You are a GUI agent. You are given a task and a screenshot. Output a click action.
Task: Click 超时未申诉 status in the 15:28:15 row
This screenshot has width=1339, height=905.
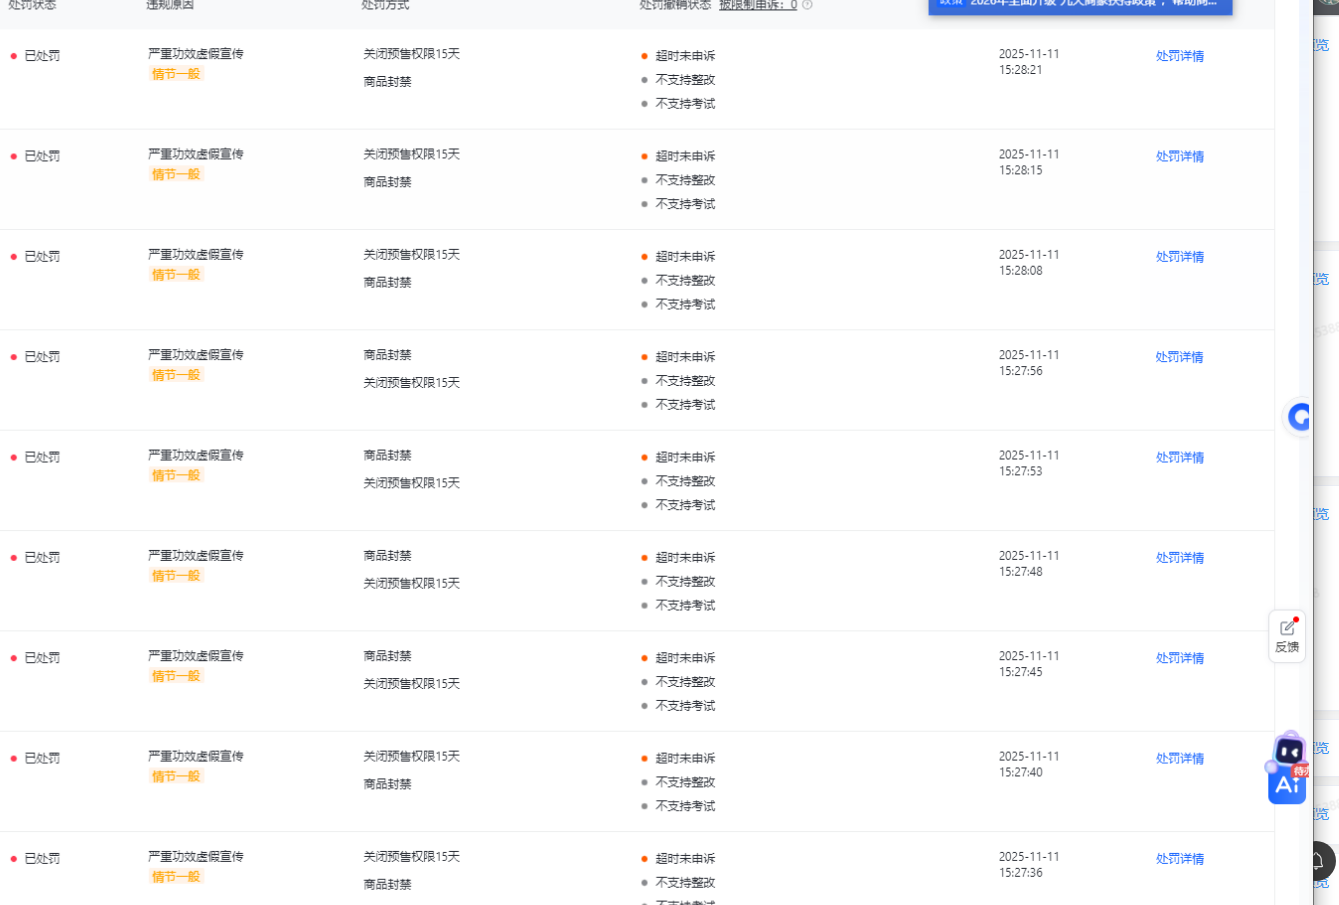click(685, 157)
